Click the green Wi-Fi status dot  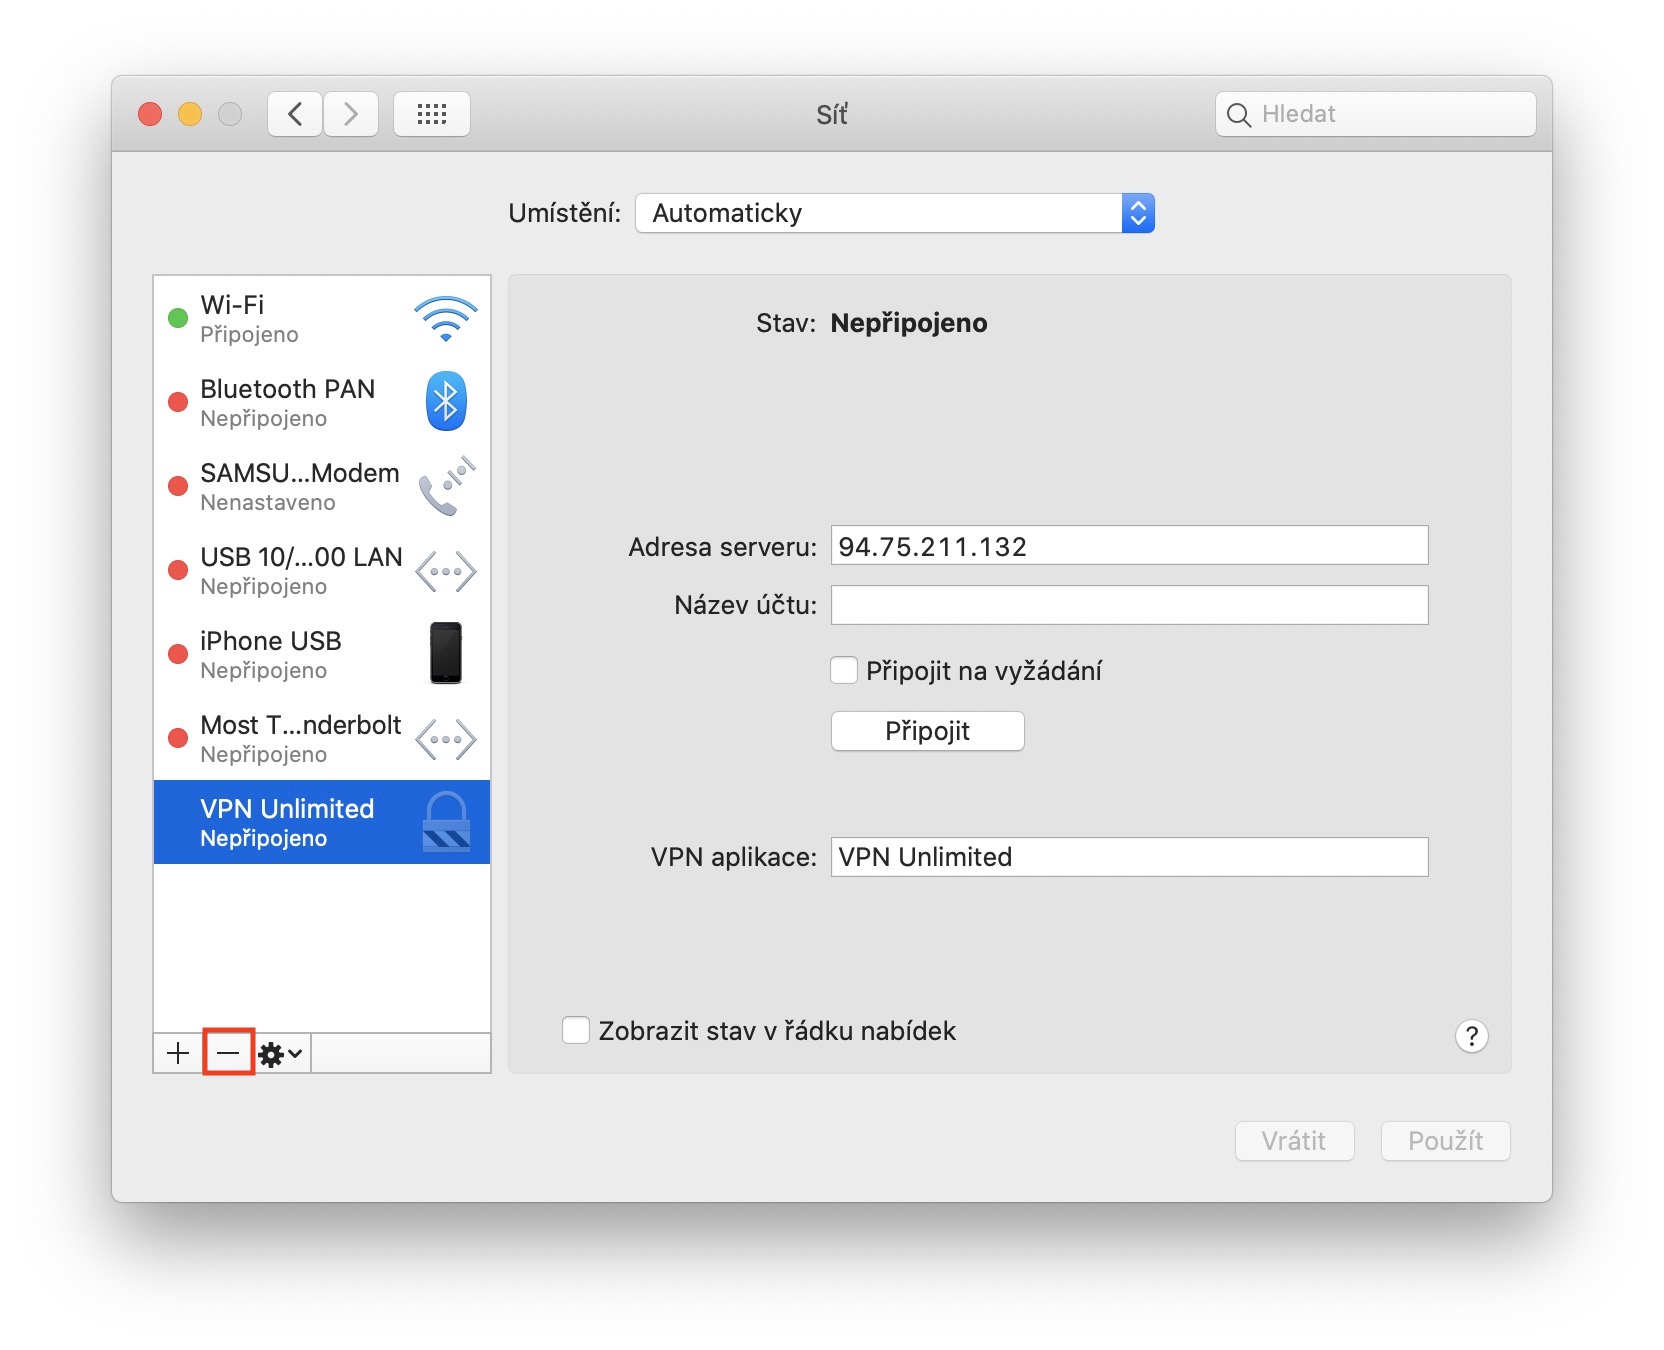click(x=178, y=318)
